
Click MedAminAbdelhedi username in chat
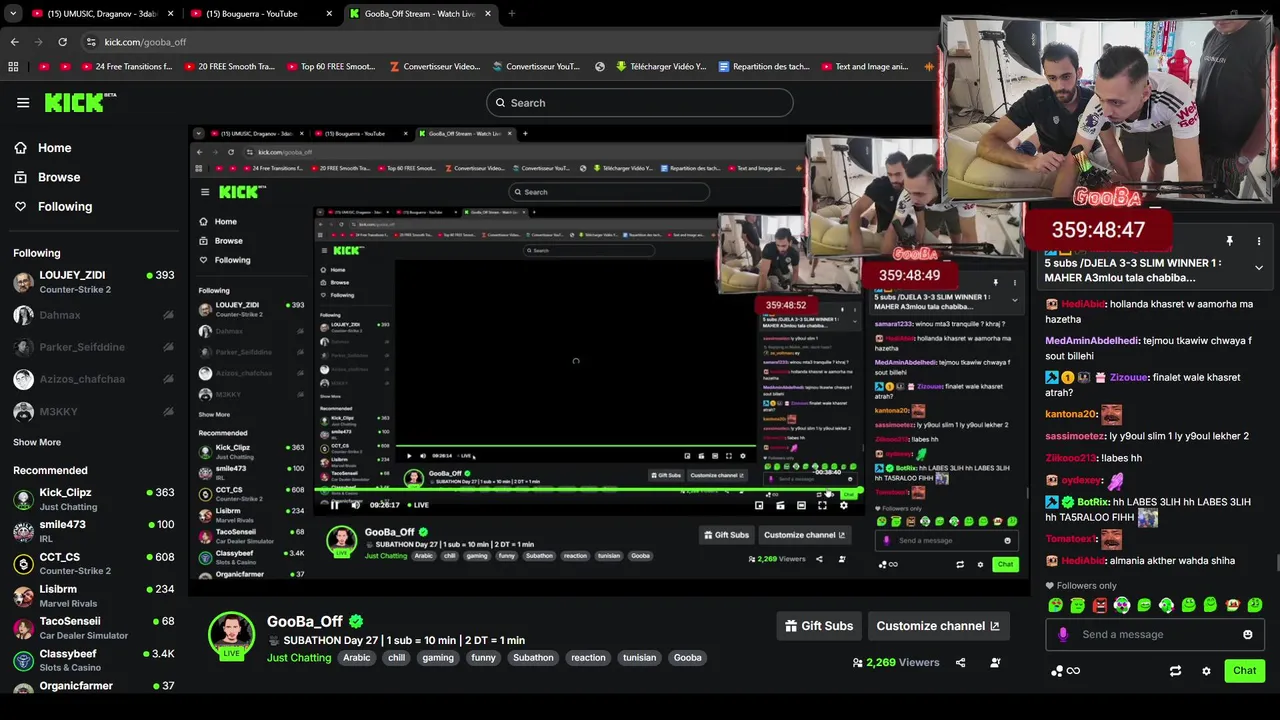tap(1092, 341)
